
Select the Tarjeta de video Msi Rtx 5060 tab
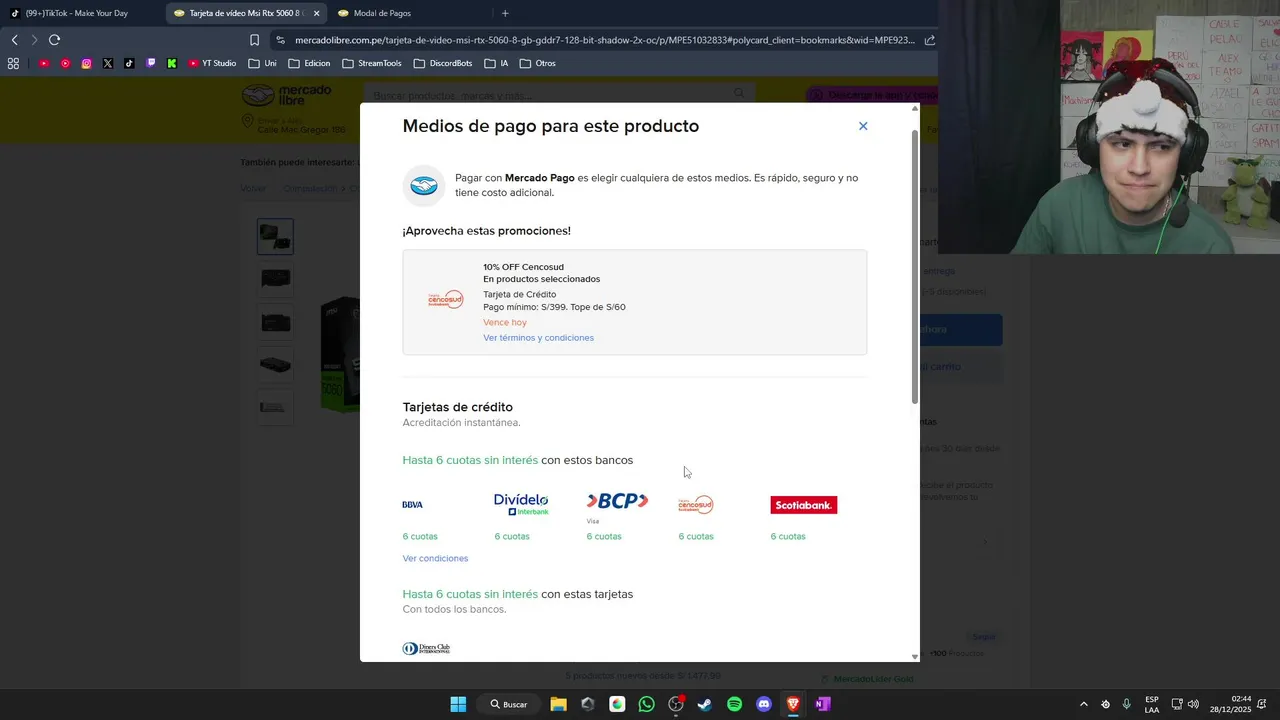coord(240,13)
